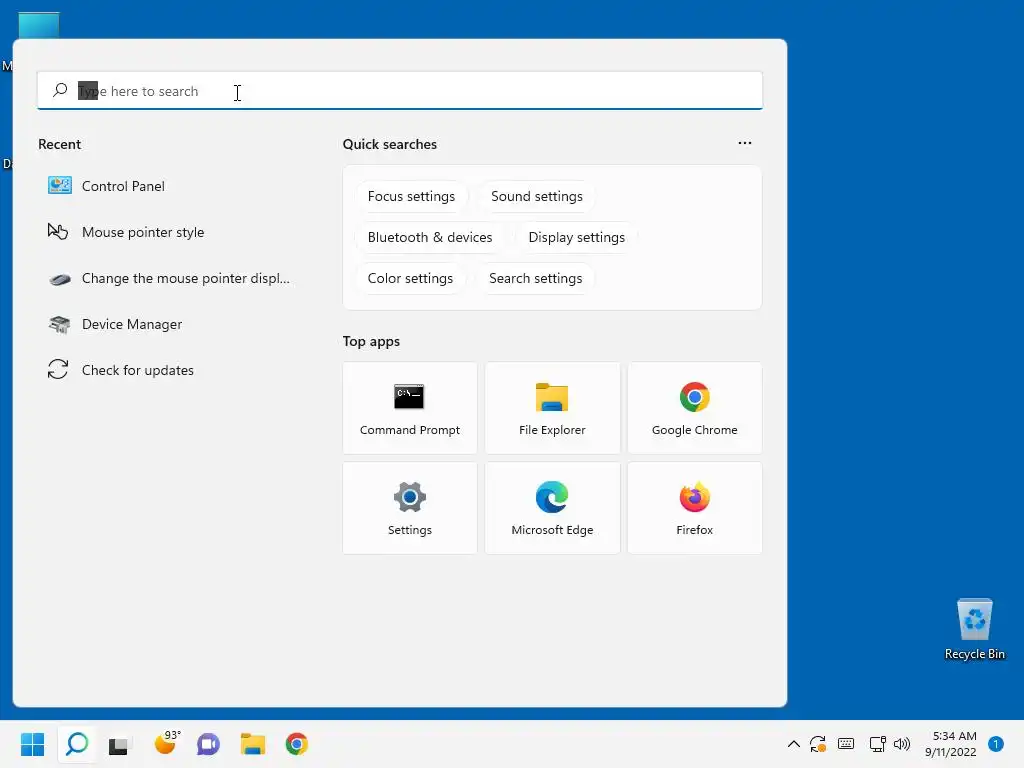
Task: Launch Microsoft Edge from Top apps
Action: pos(552,508)
